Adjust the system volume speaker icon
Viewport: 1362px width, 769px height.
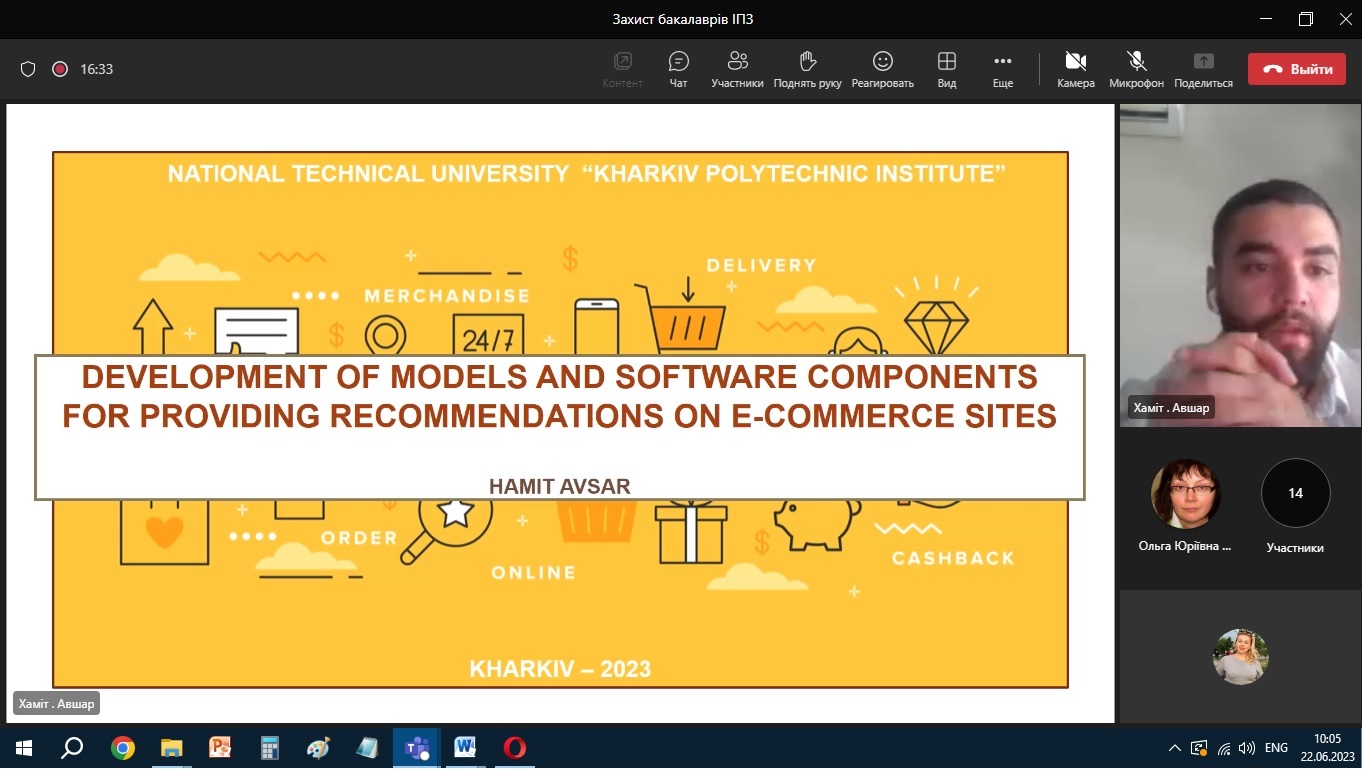pos(1246,748)
